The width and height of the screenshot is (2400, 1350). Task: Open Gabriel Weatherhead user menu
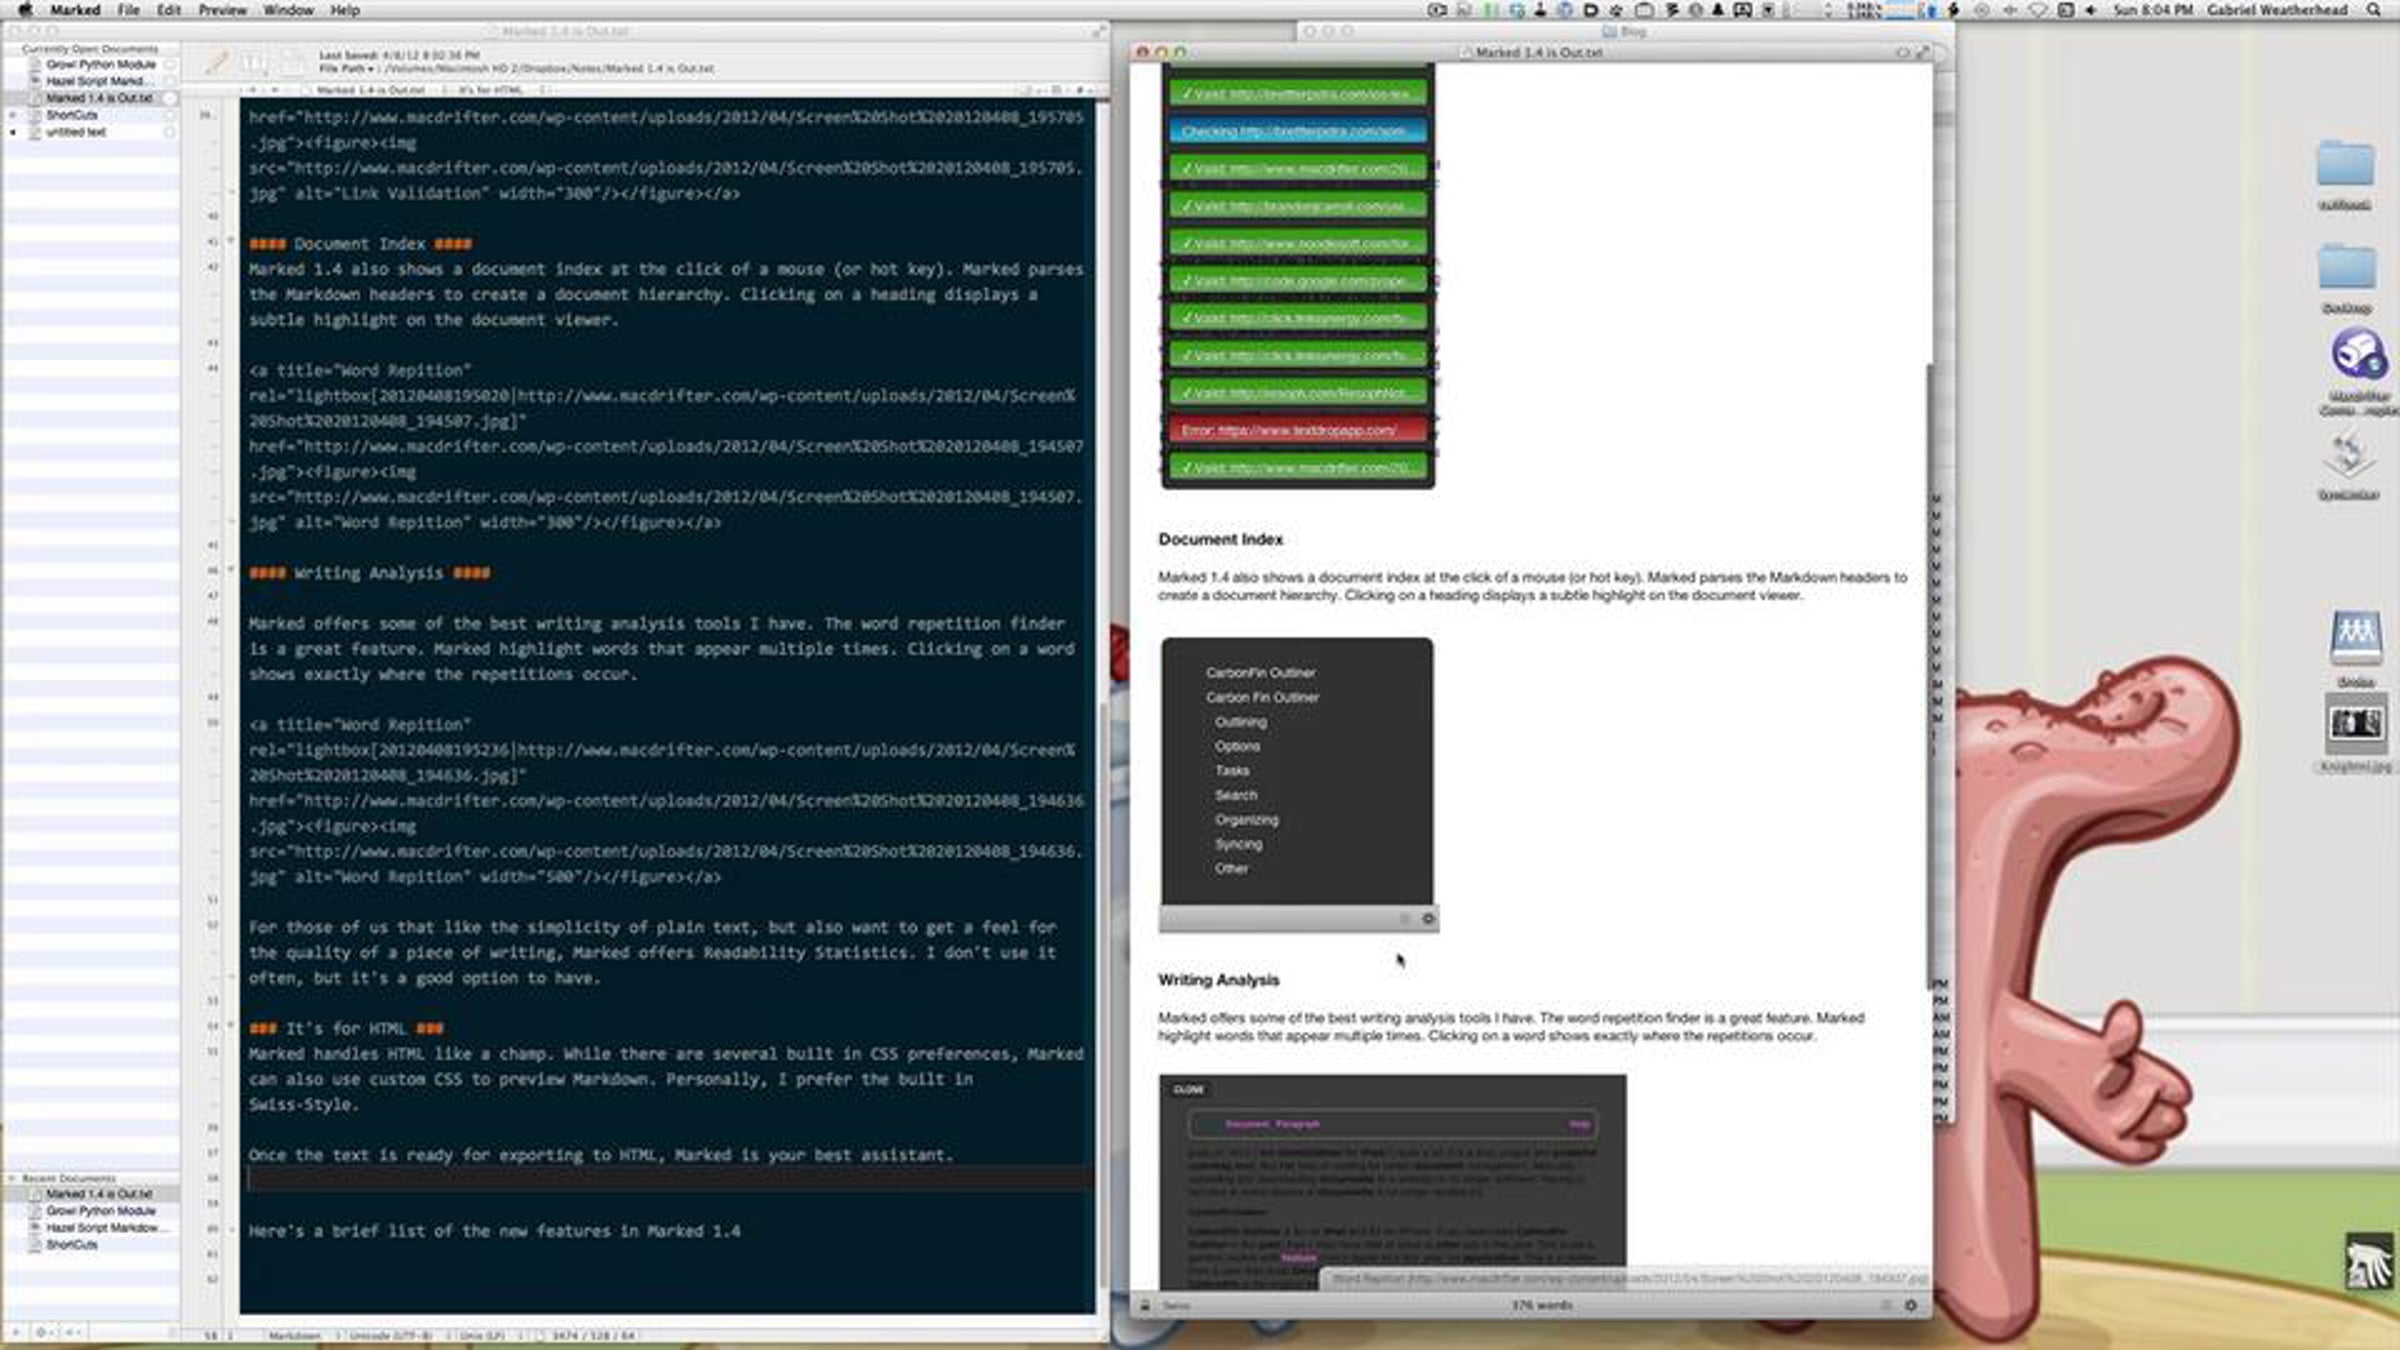pyautogui.click(x=2277, y=10)
